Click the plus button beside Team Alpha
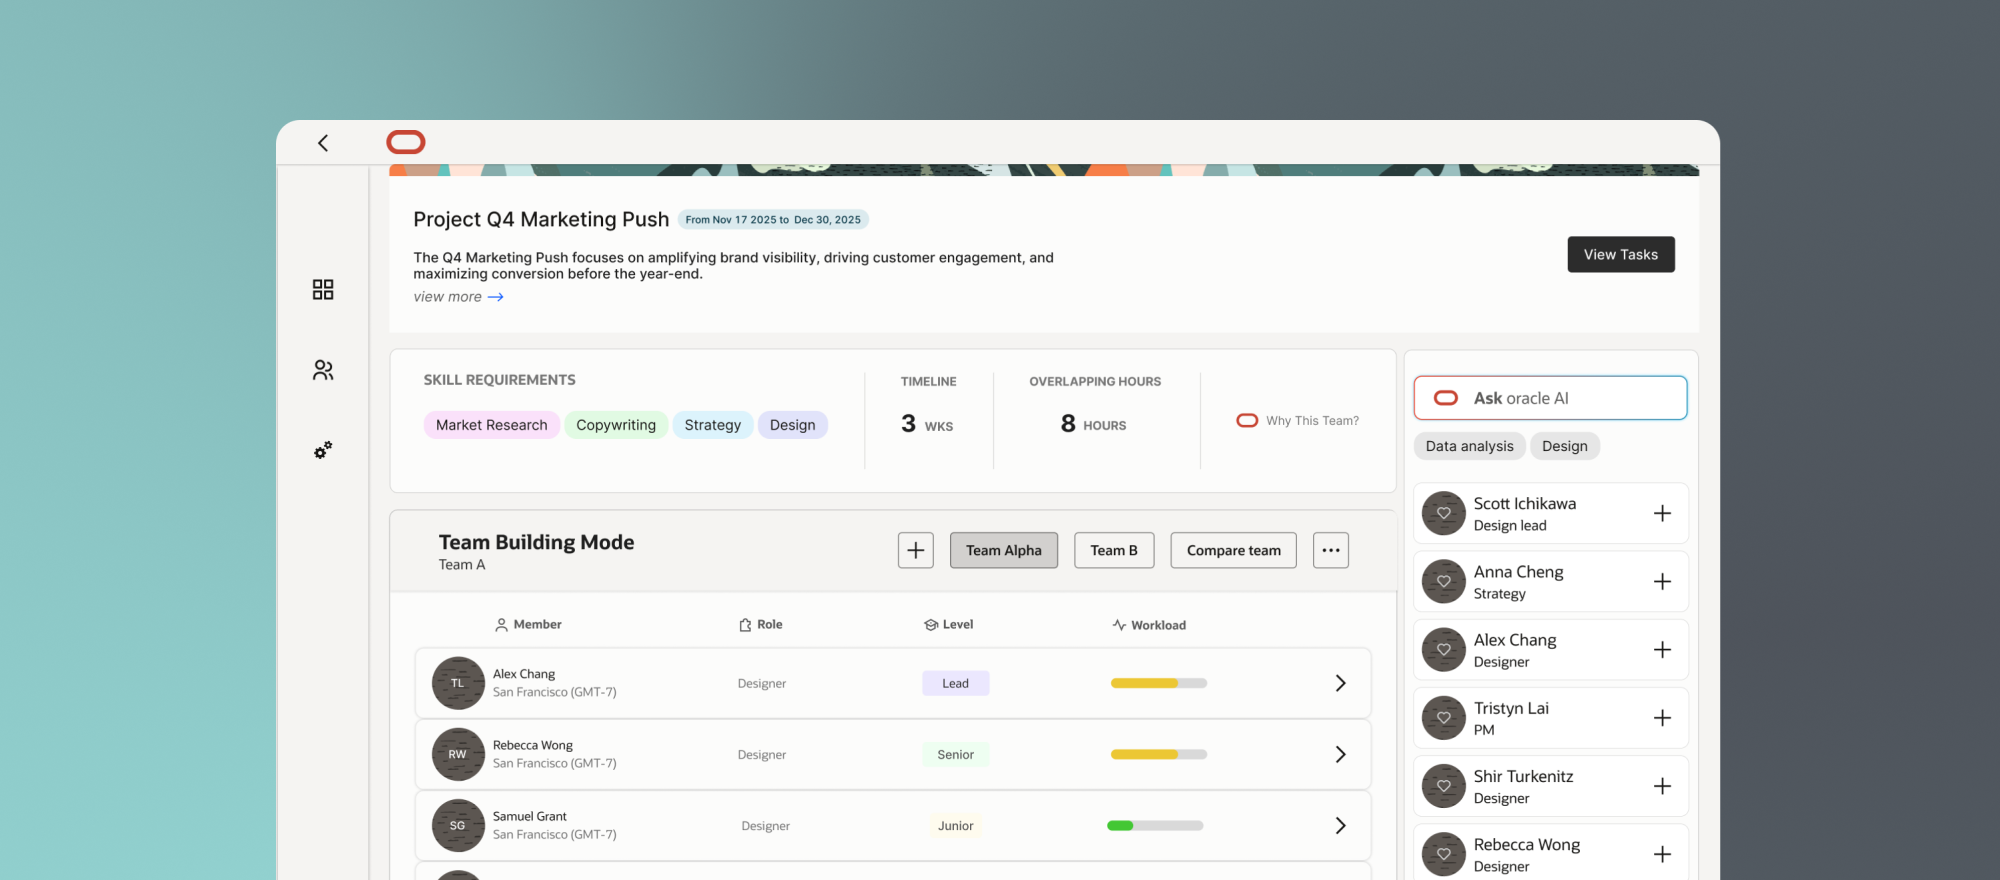Viewport: 2000px width, 880px height. click(916, 550)
